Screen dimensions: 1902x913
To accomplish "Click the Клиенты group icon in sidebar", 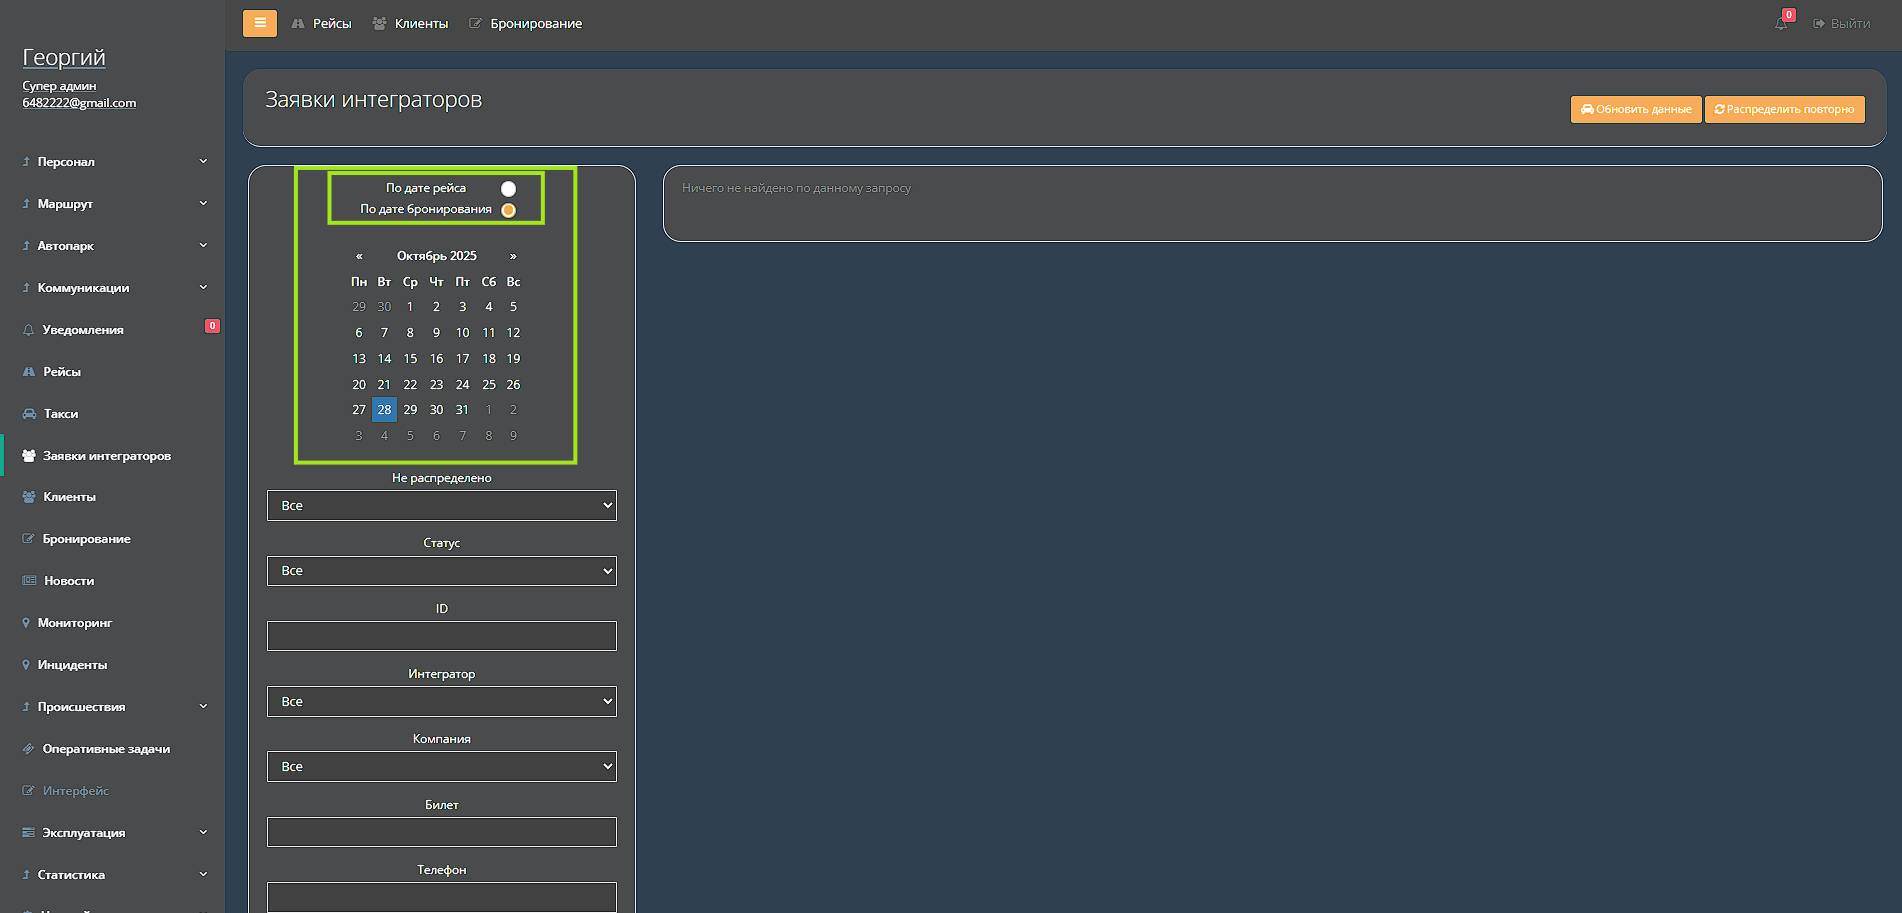I will tap(29, 497).
